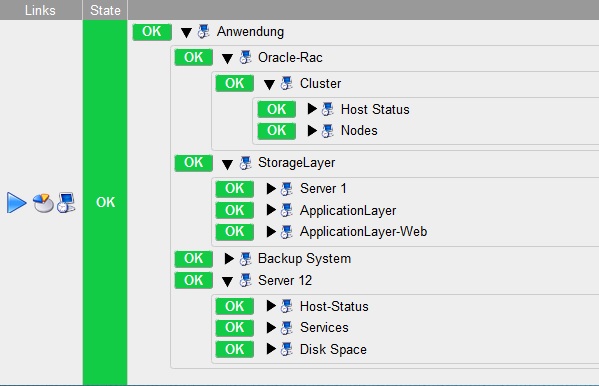Select the Server 1 tree entry
599x386 pixels.
pyautogui.click(x=323, y=188)
